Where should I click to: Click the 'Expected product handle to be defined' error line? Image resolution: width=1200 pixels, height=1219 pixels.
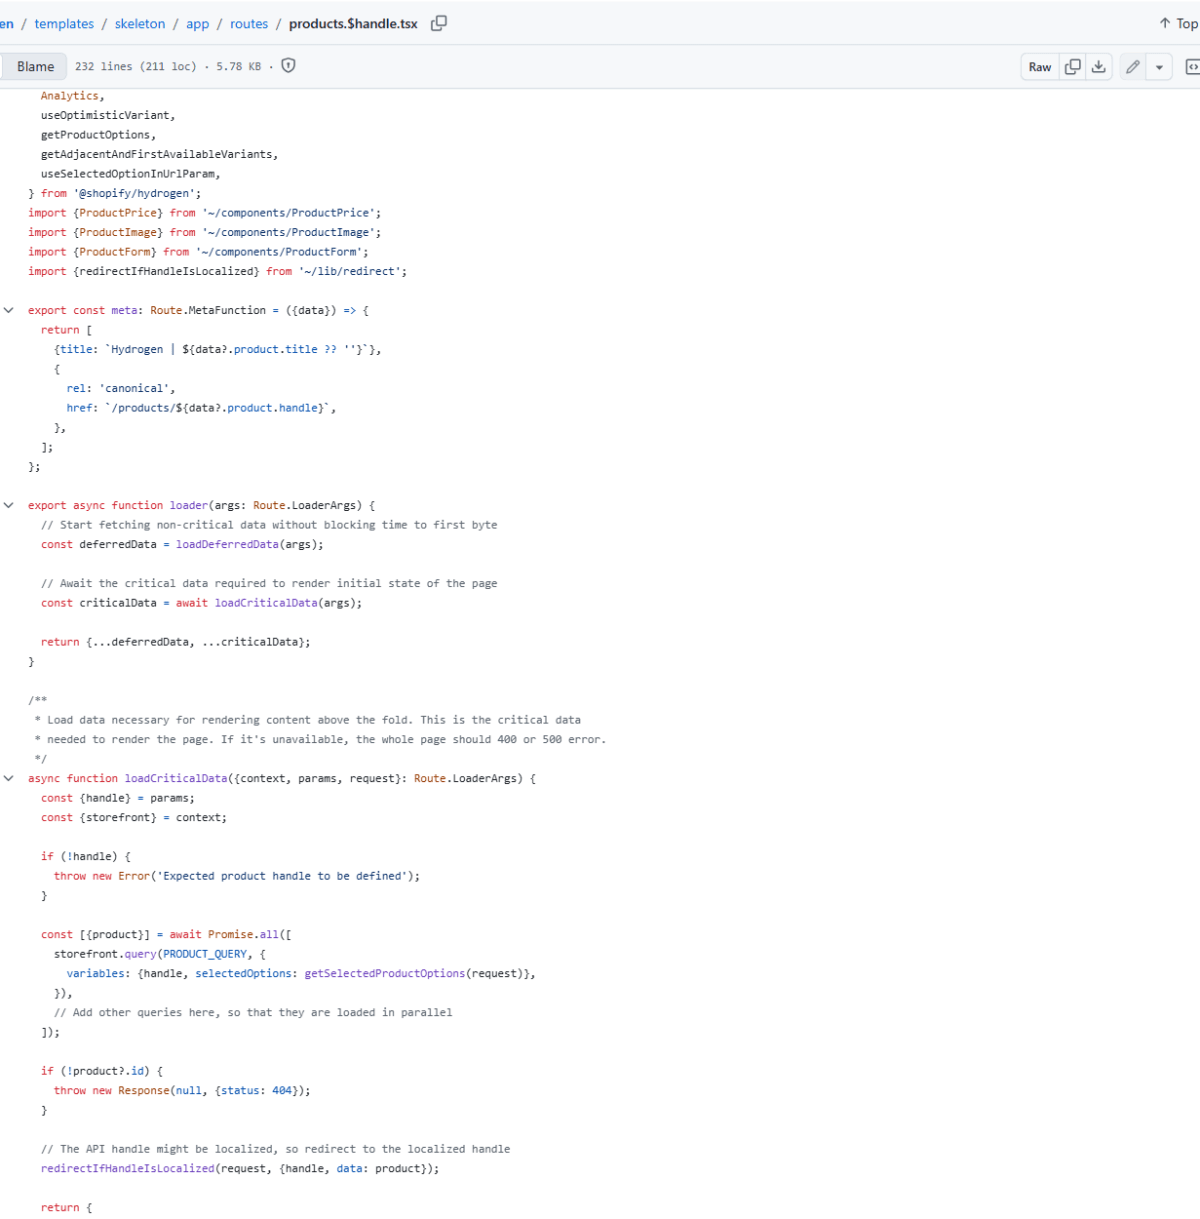237,876
